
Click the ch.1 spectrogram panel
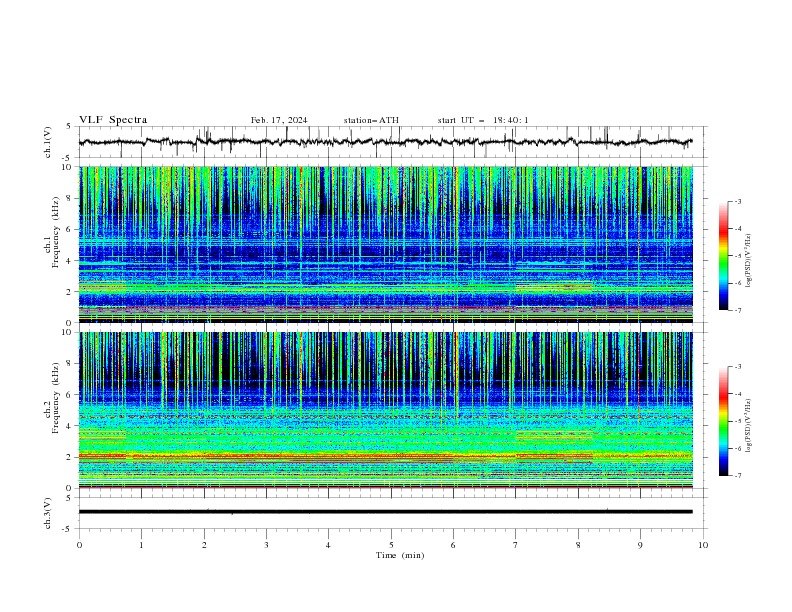(386, 244)
